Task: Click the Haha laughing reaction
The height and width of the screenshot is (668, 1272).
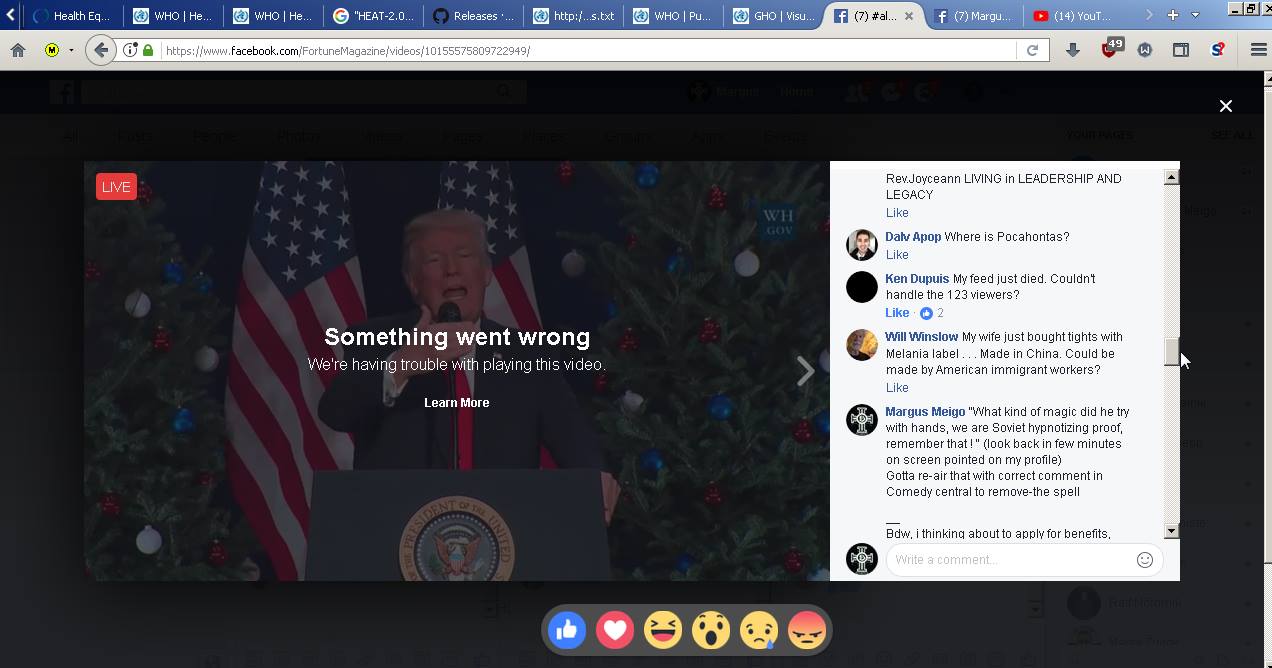Action: pyautogui.click(x=663, y=630)
